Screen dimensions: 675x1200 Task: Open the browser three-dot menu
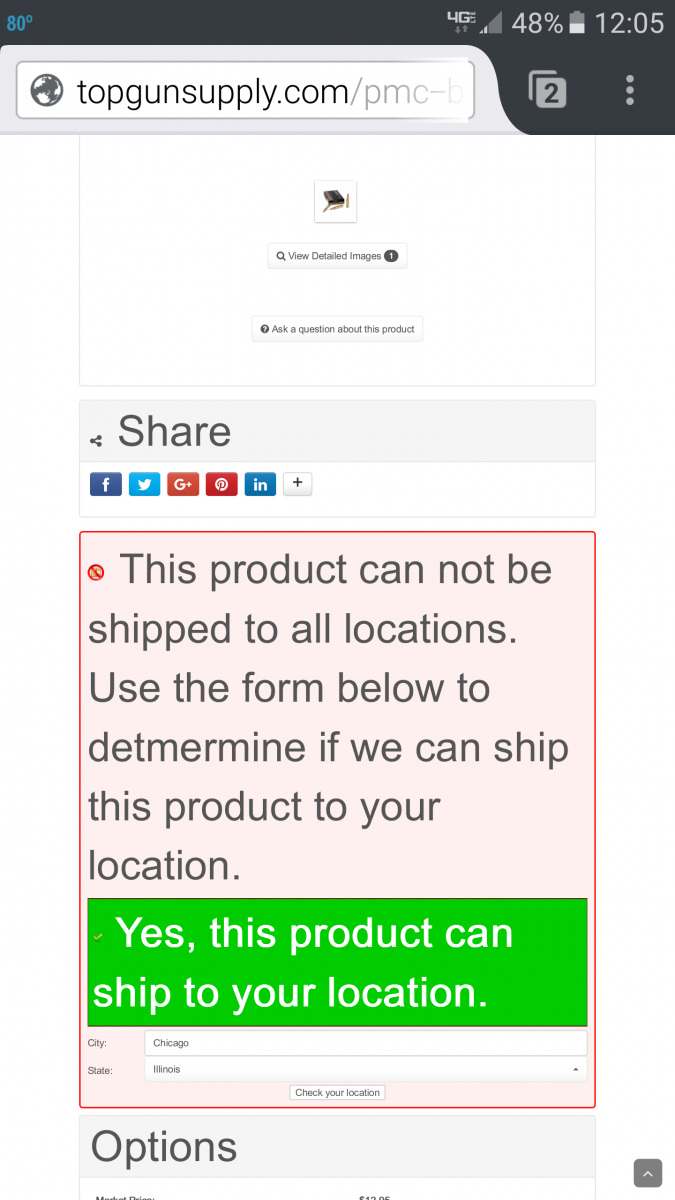pyautogui.click(x=630, y=91)
